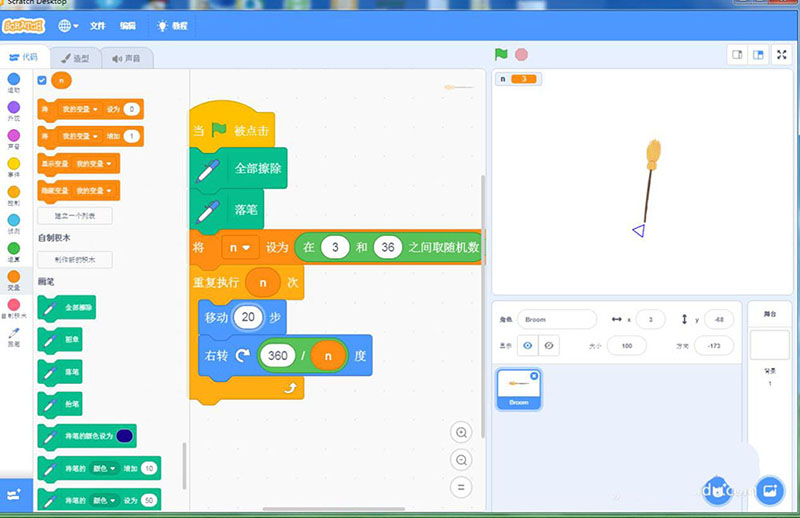800x518 pixels.
Task: Show the sprite with the eye button
Action: click(x=528, y=346)
